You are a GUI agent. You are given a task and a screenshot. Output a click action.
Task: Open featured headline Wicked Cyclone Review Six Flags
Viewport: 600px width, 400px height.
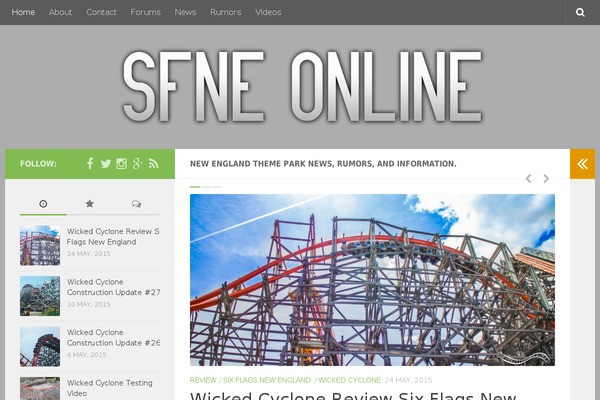point(353,395)
